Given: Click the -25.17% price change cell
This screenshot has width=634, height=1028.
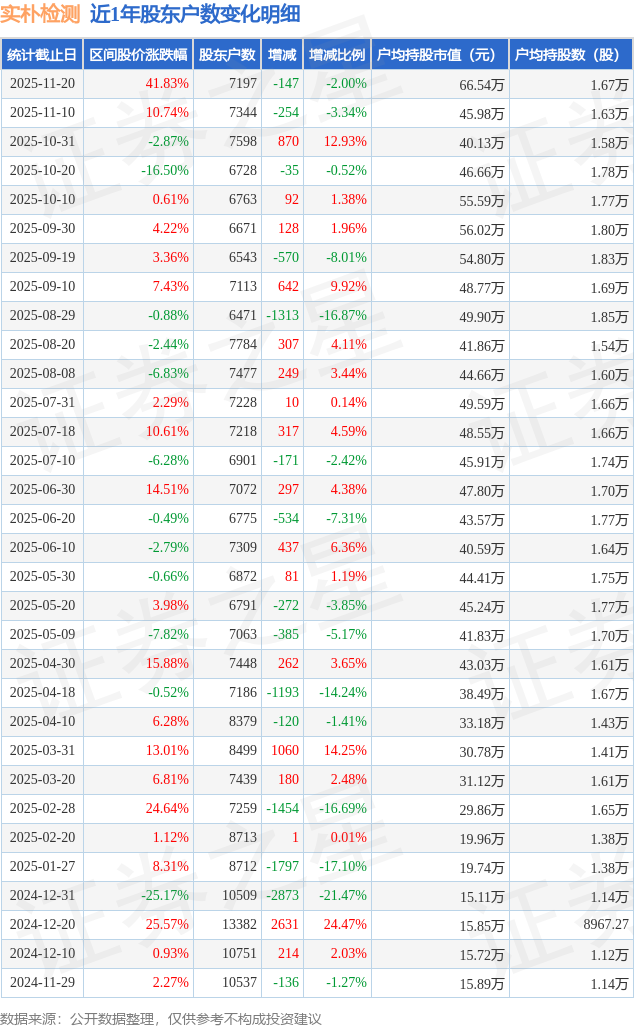Looking at the screenshot, I should (165, 896).
